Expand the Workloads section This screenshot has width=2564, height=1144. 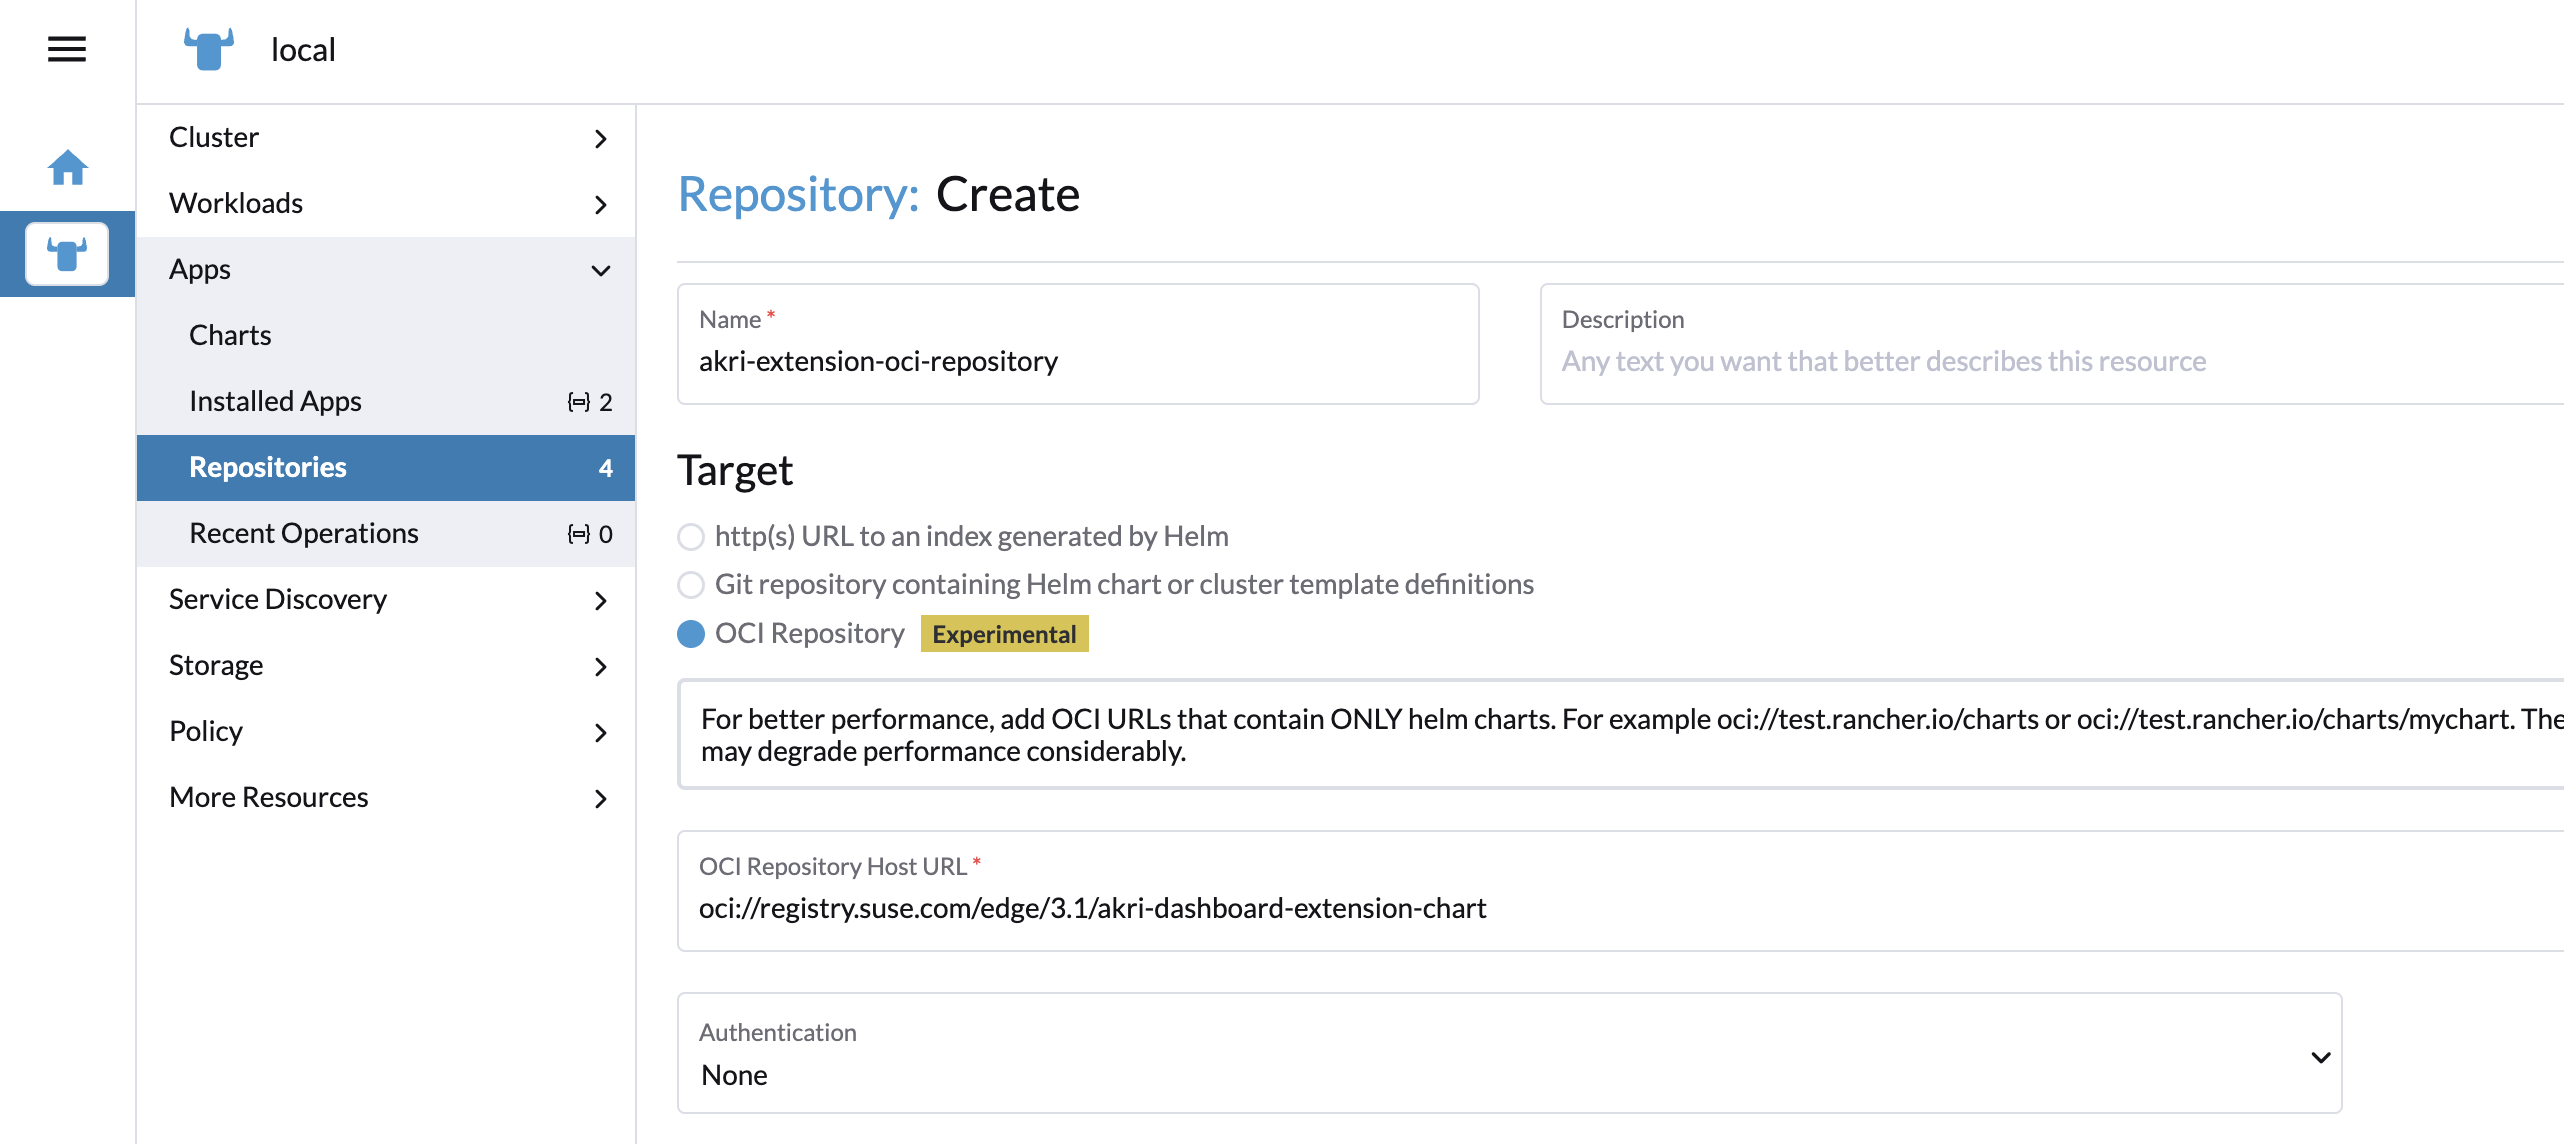click(x=385, y=204)
